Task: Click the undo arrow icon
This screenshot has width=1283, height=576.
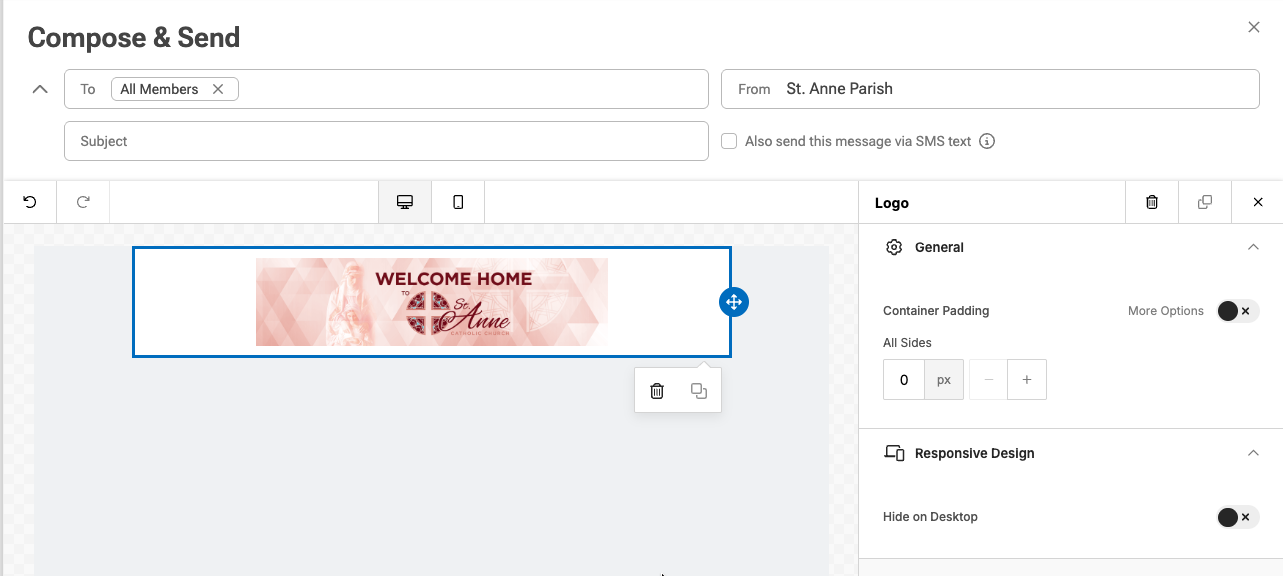Action: click(30, 202)
